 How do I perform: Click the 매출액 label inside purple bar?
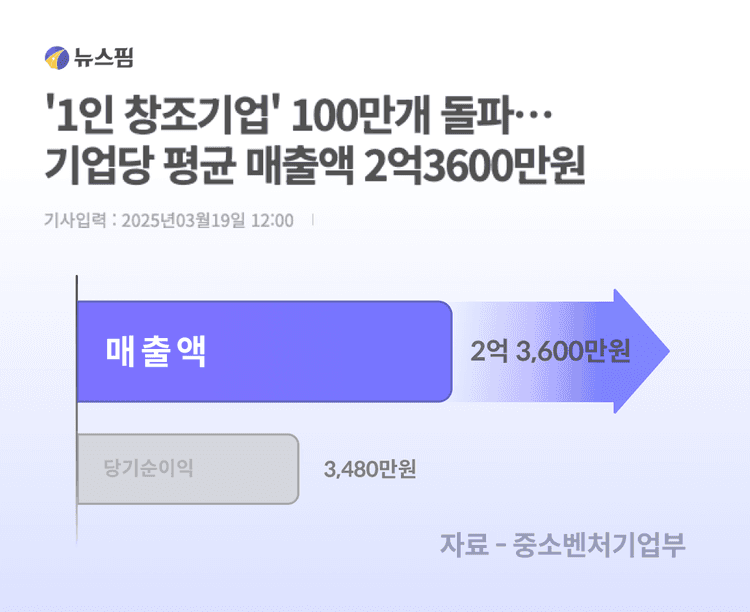click(156, 352)
